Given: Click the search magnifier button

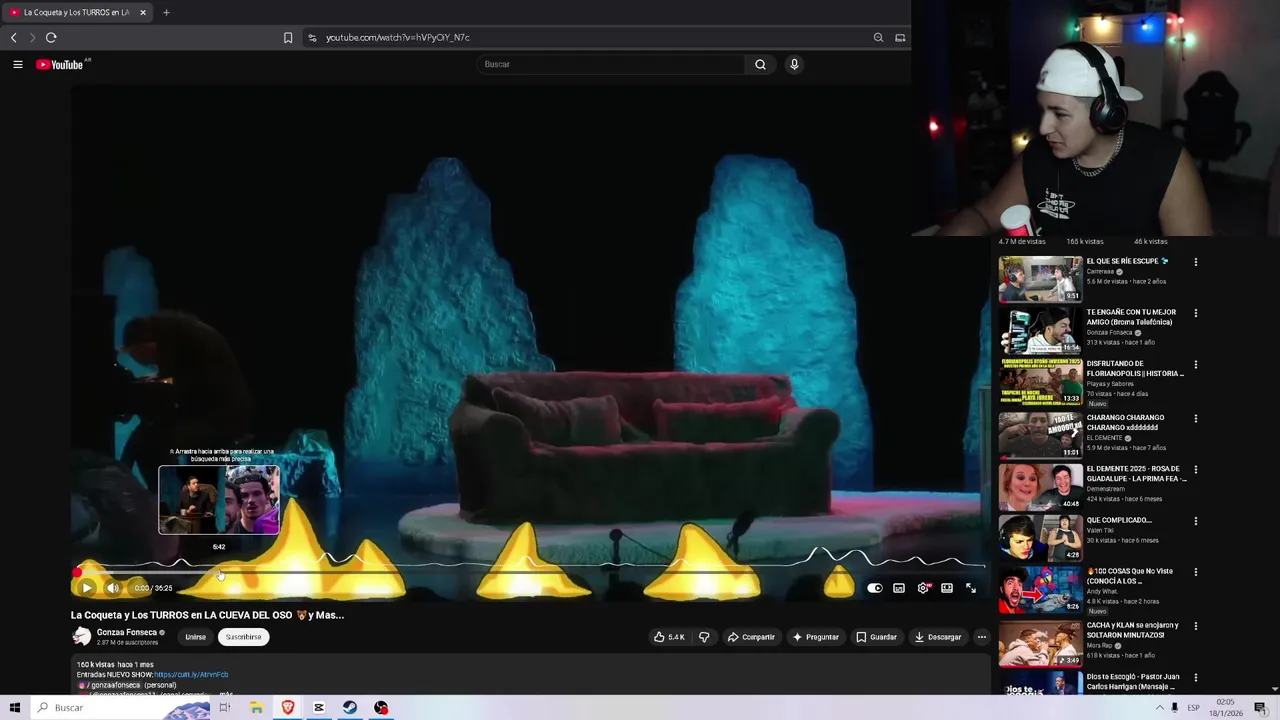Looking at the screenshot, I should coord(760,64).
